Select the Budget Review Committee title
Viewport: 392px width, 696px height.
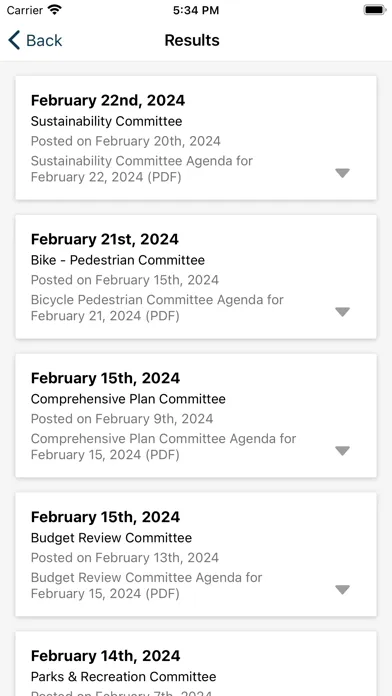tap(111, 538)
